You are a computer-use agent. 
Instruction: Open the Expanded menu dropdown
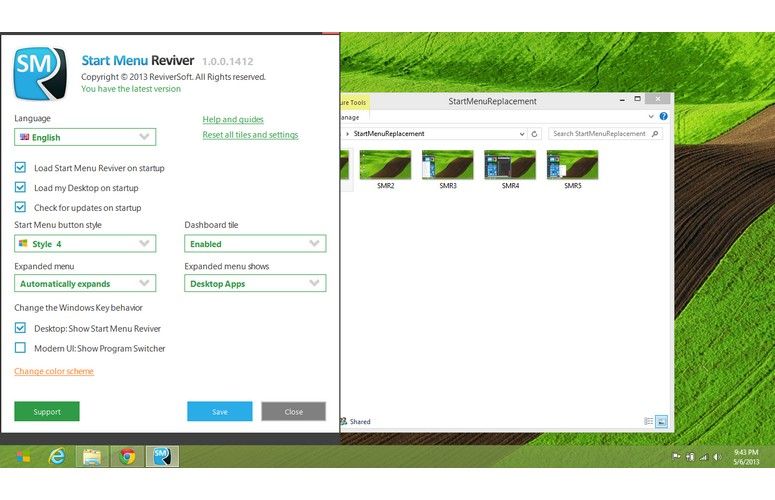point(85,284)
